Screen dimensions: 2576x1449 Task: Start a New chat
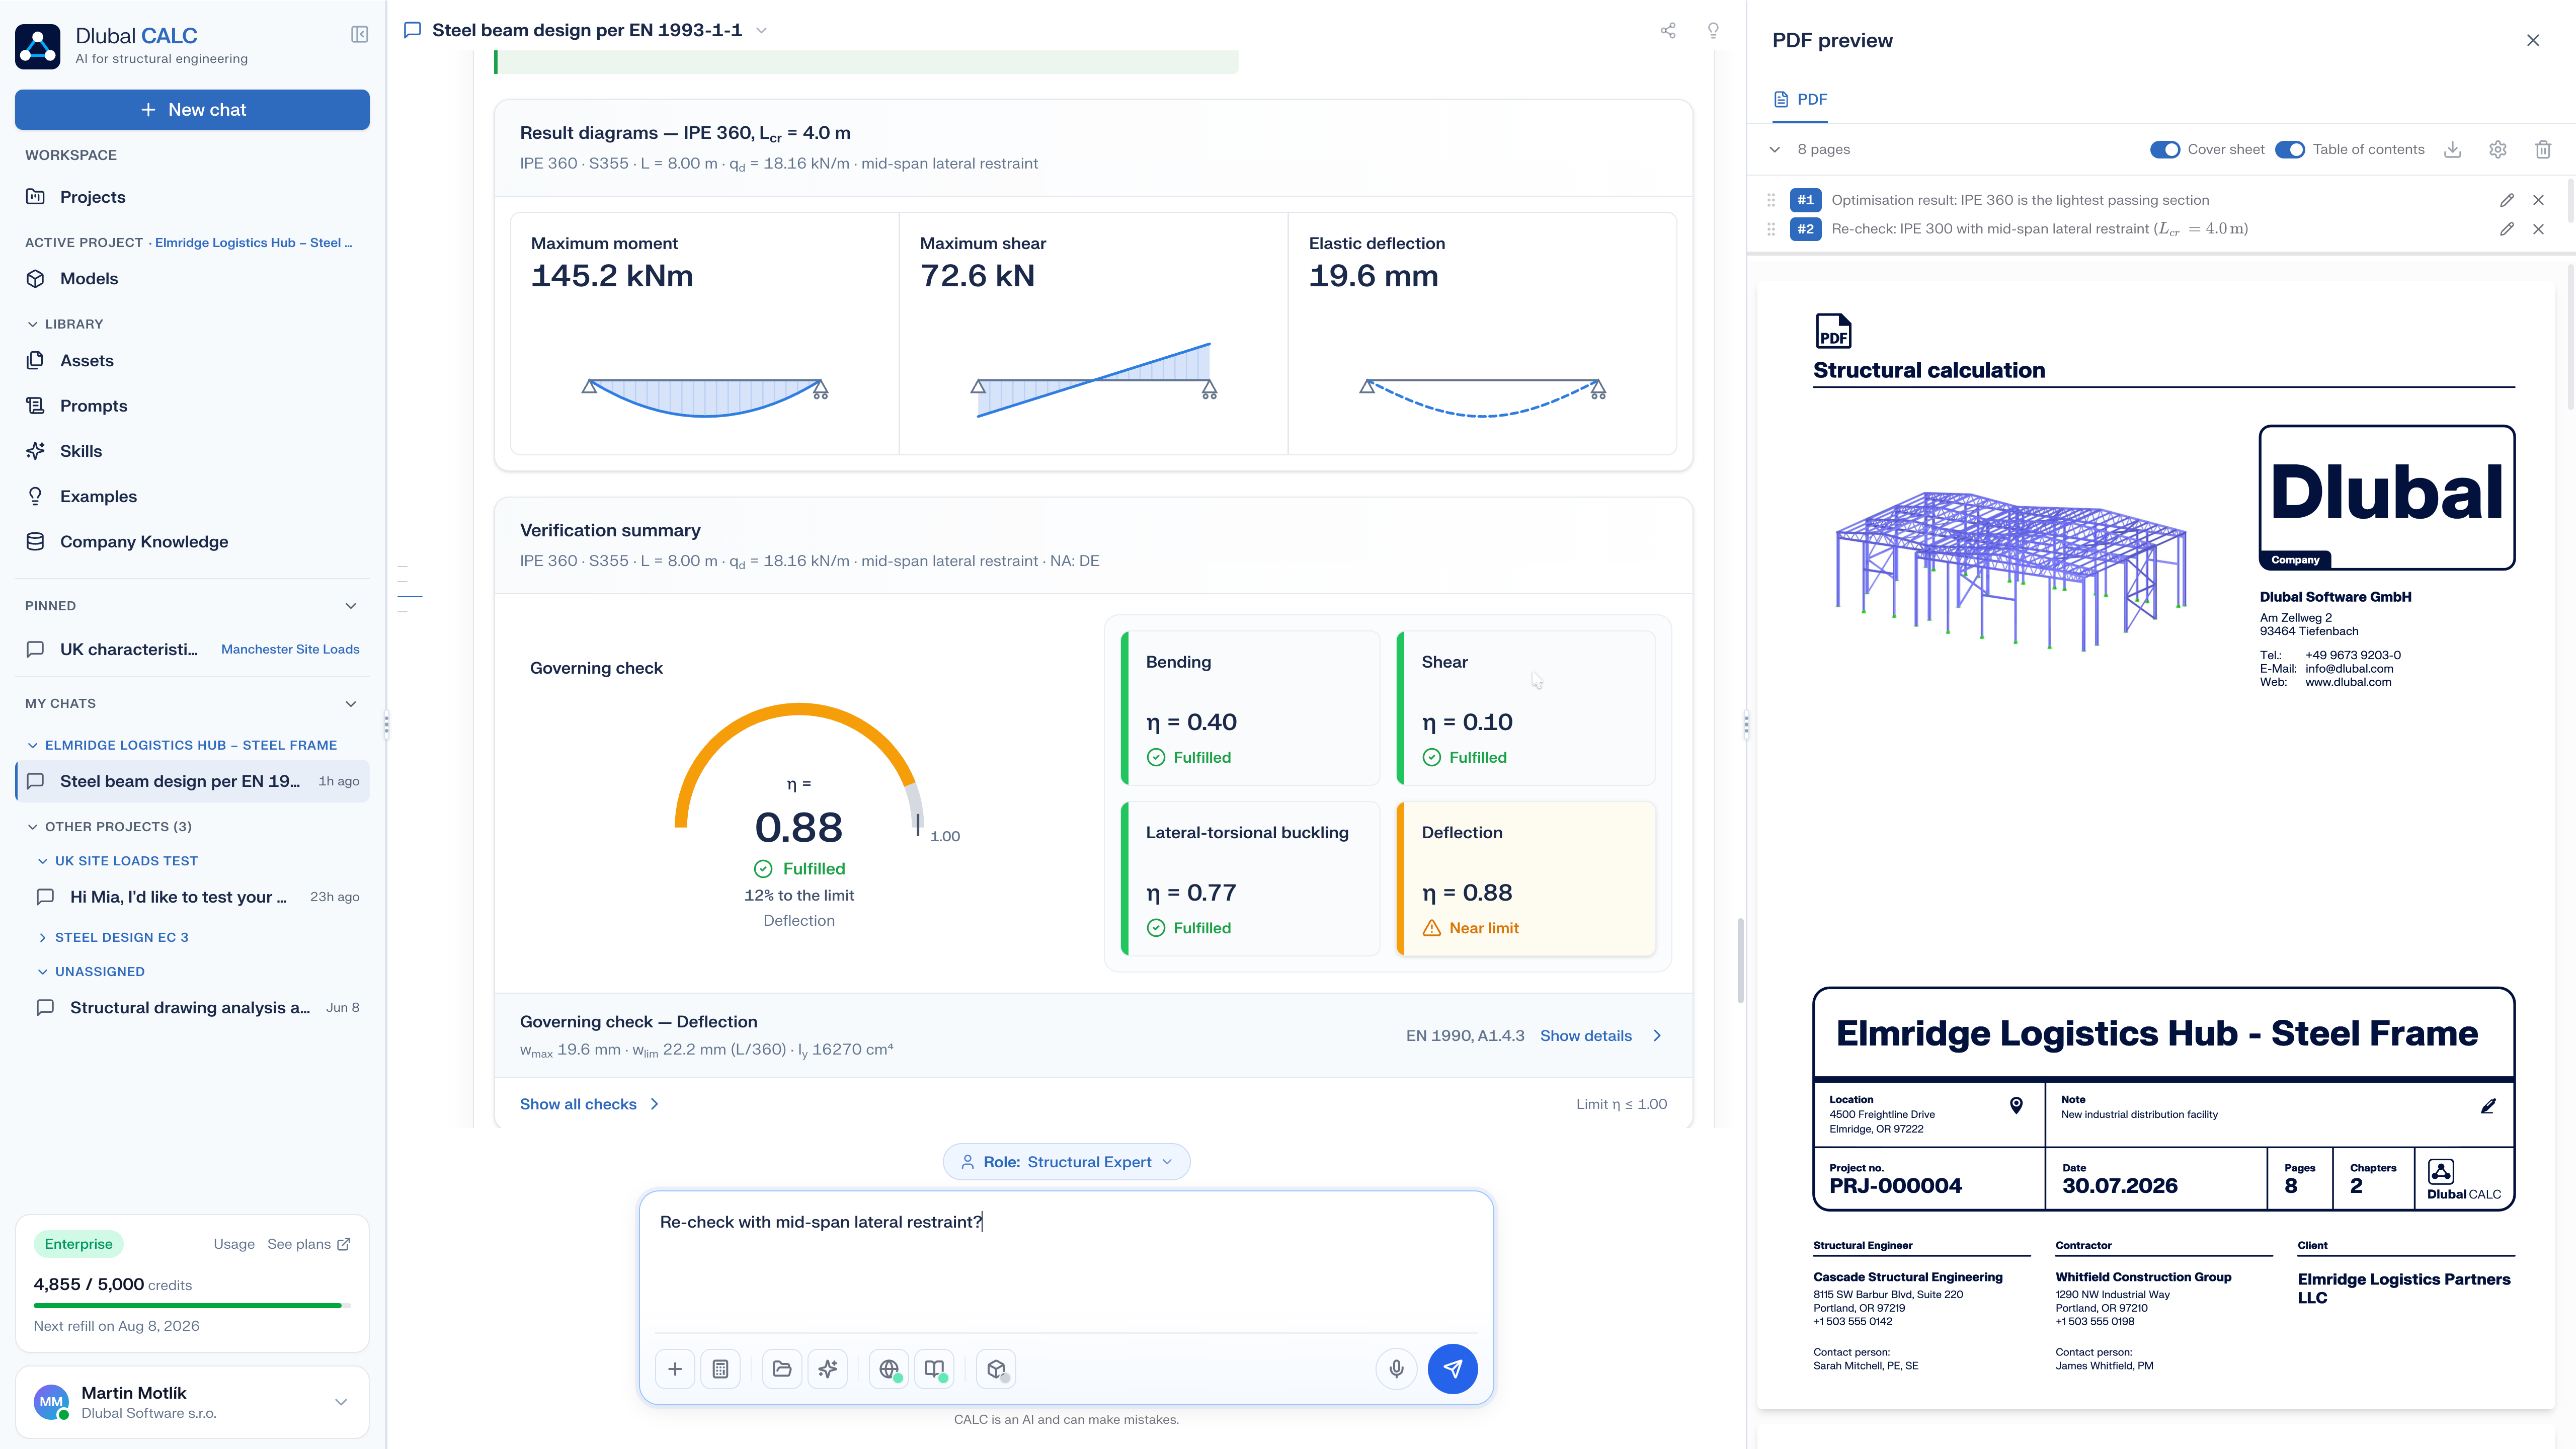(192, 110)
